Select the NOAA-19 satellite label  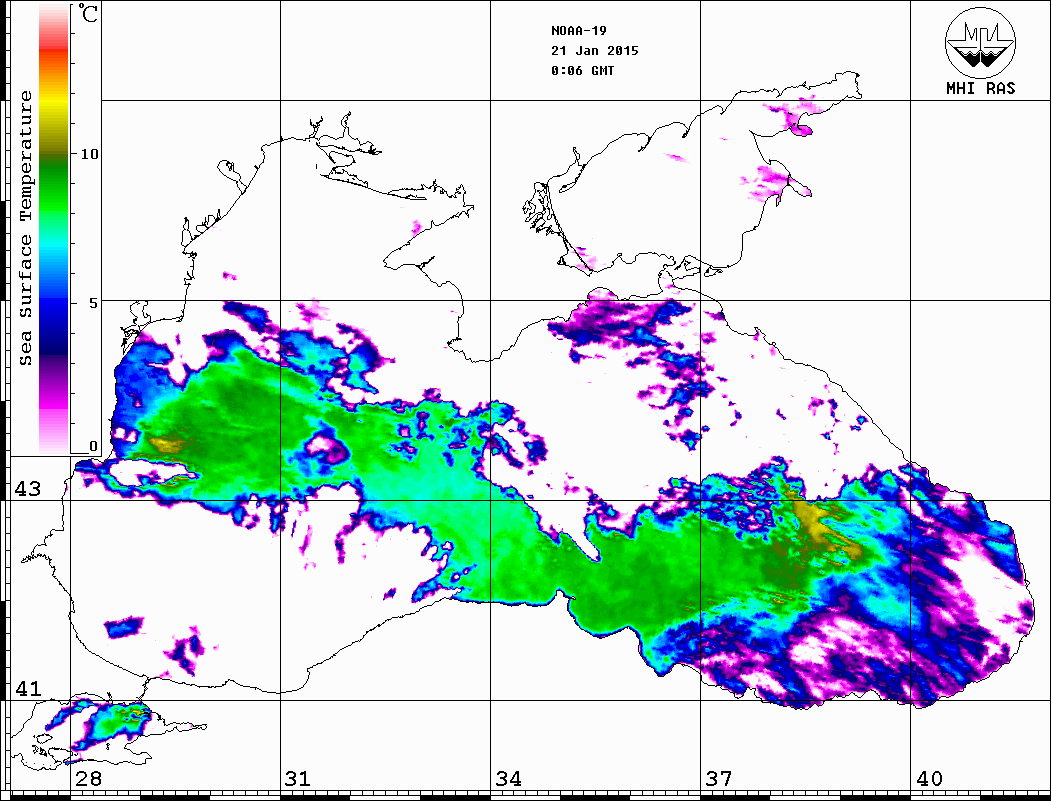[578, 30]
